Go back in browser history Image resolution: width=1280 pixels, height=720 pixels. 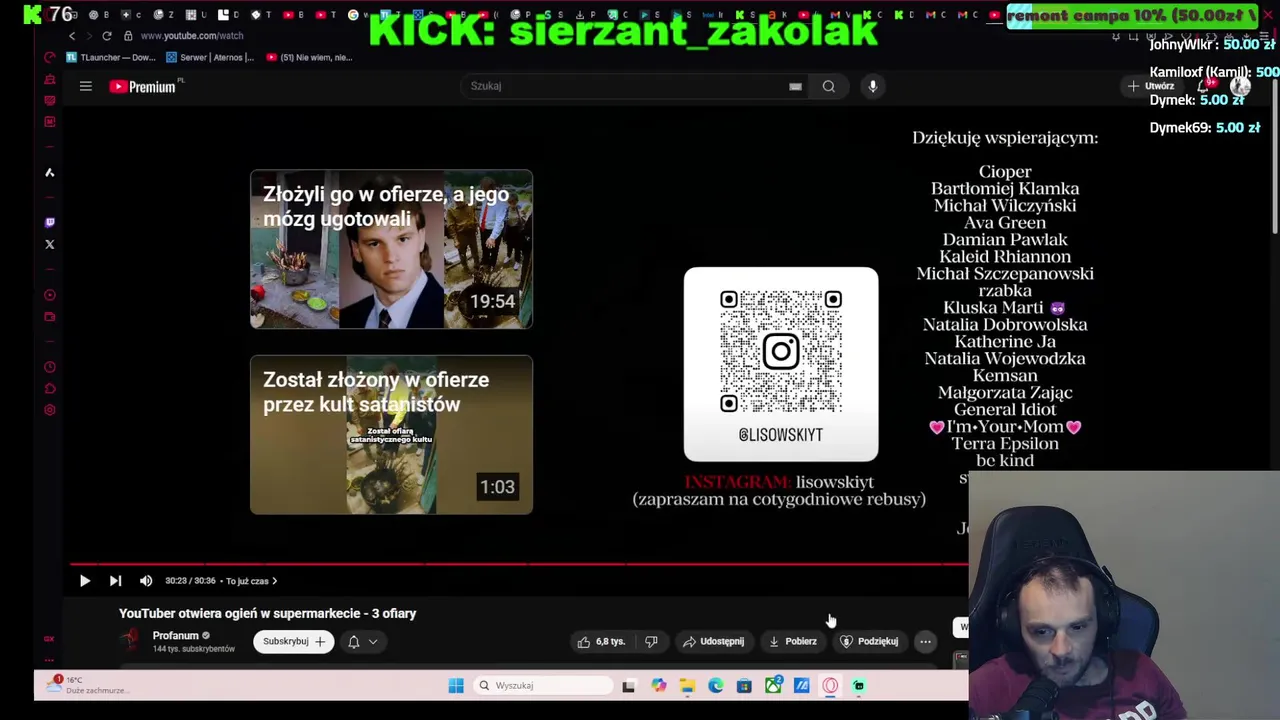tap(72, 36)
